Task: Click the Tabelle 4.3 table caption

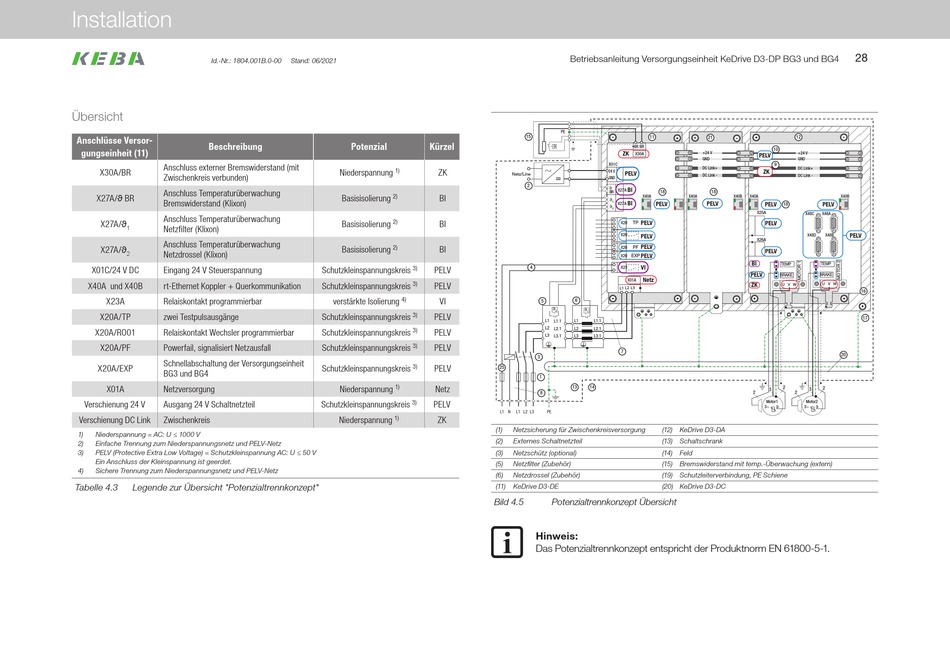Action: pos(196,487)
